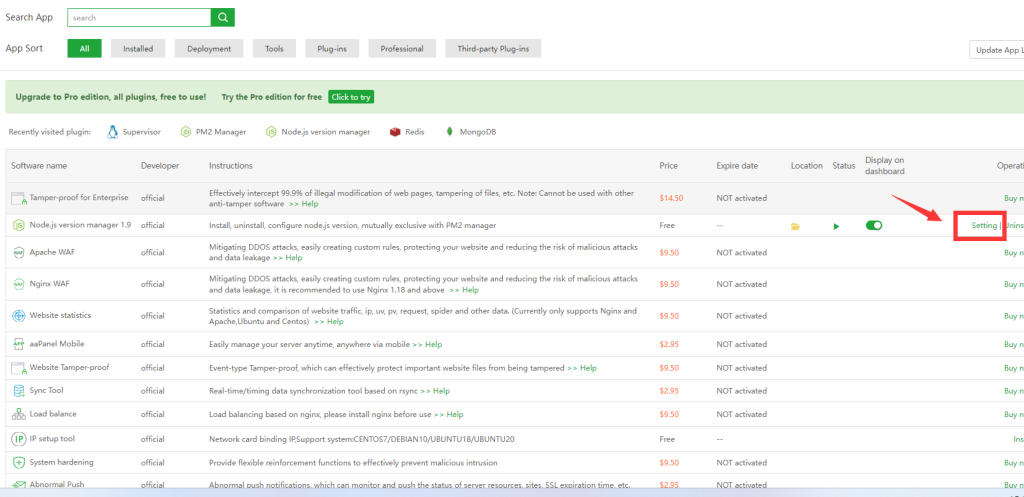The width and height of the screenshot is (1024, 497).
Task: Select the Third-party Plug-ins tab
Action: point(493,48)
